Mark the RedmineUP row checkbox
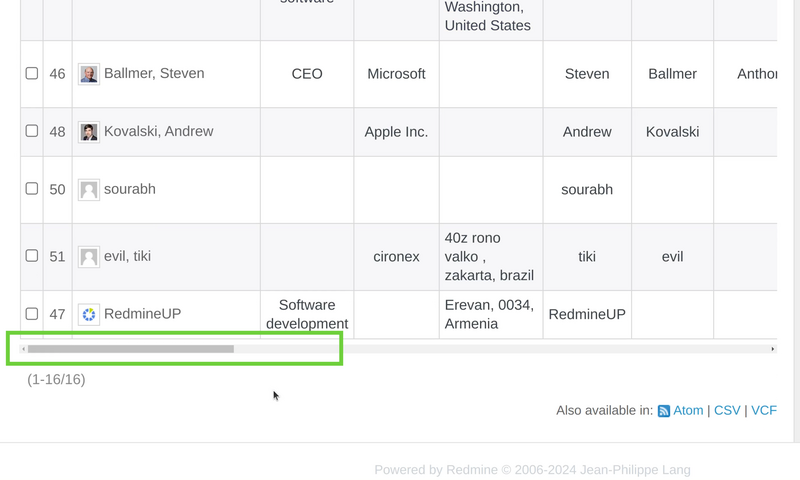The width and height of the screenshot is (800, 480). [x=32, y=314]
